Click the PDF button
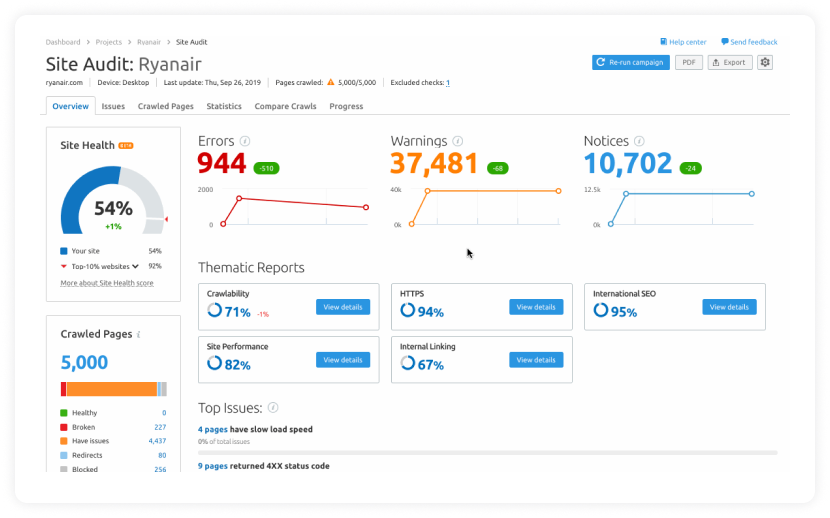 point(689,62)
